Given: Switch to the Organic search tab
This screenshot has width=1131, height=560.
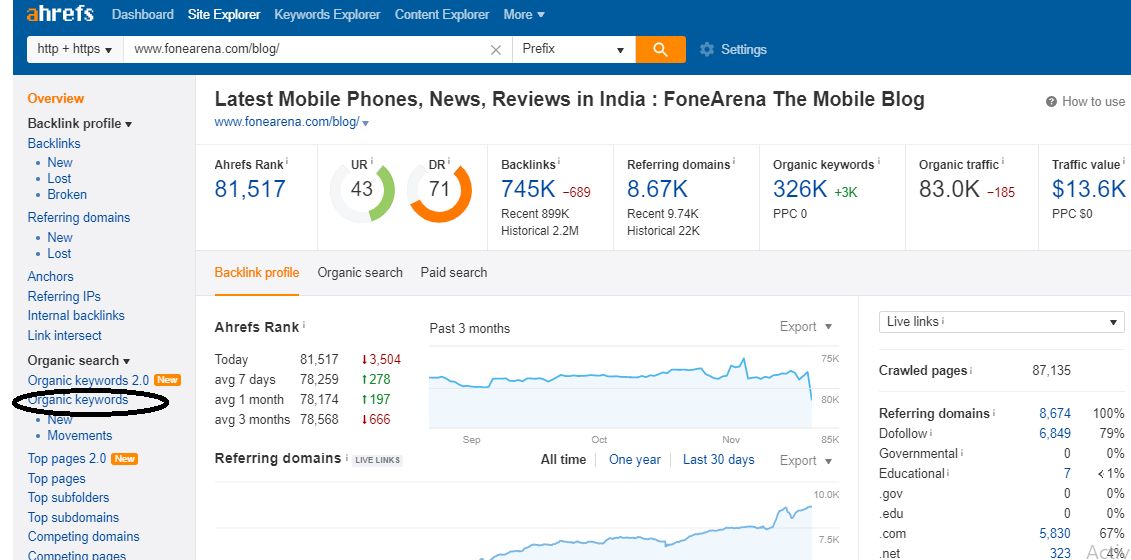Looking at the screenshot, I should (360, 273).
